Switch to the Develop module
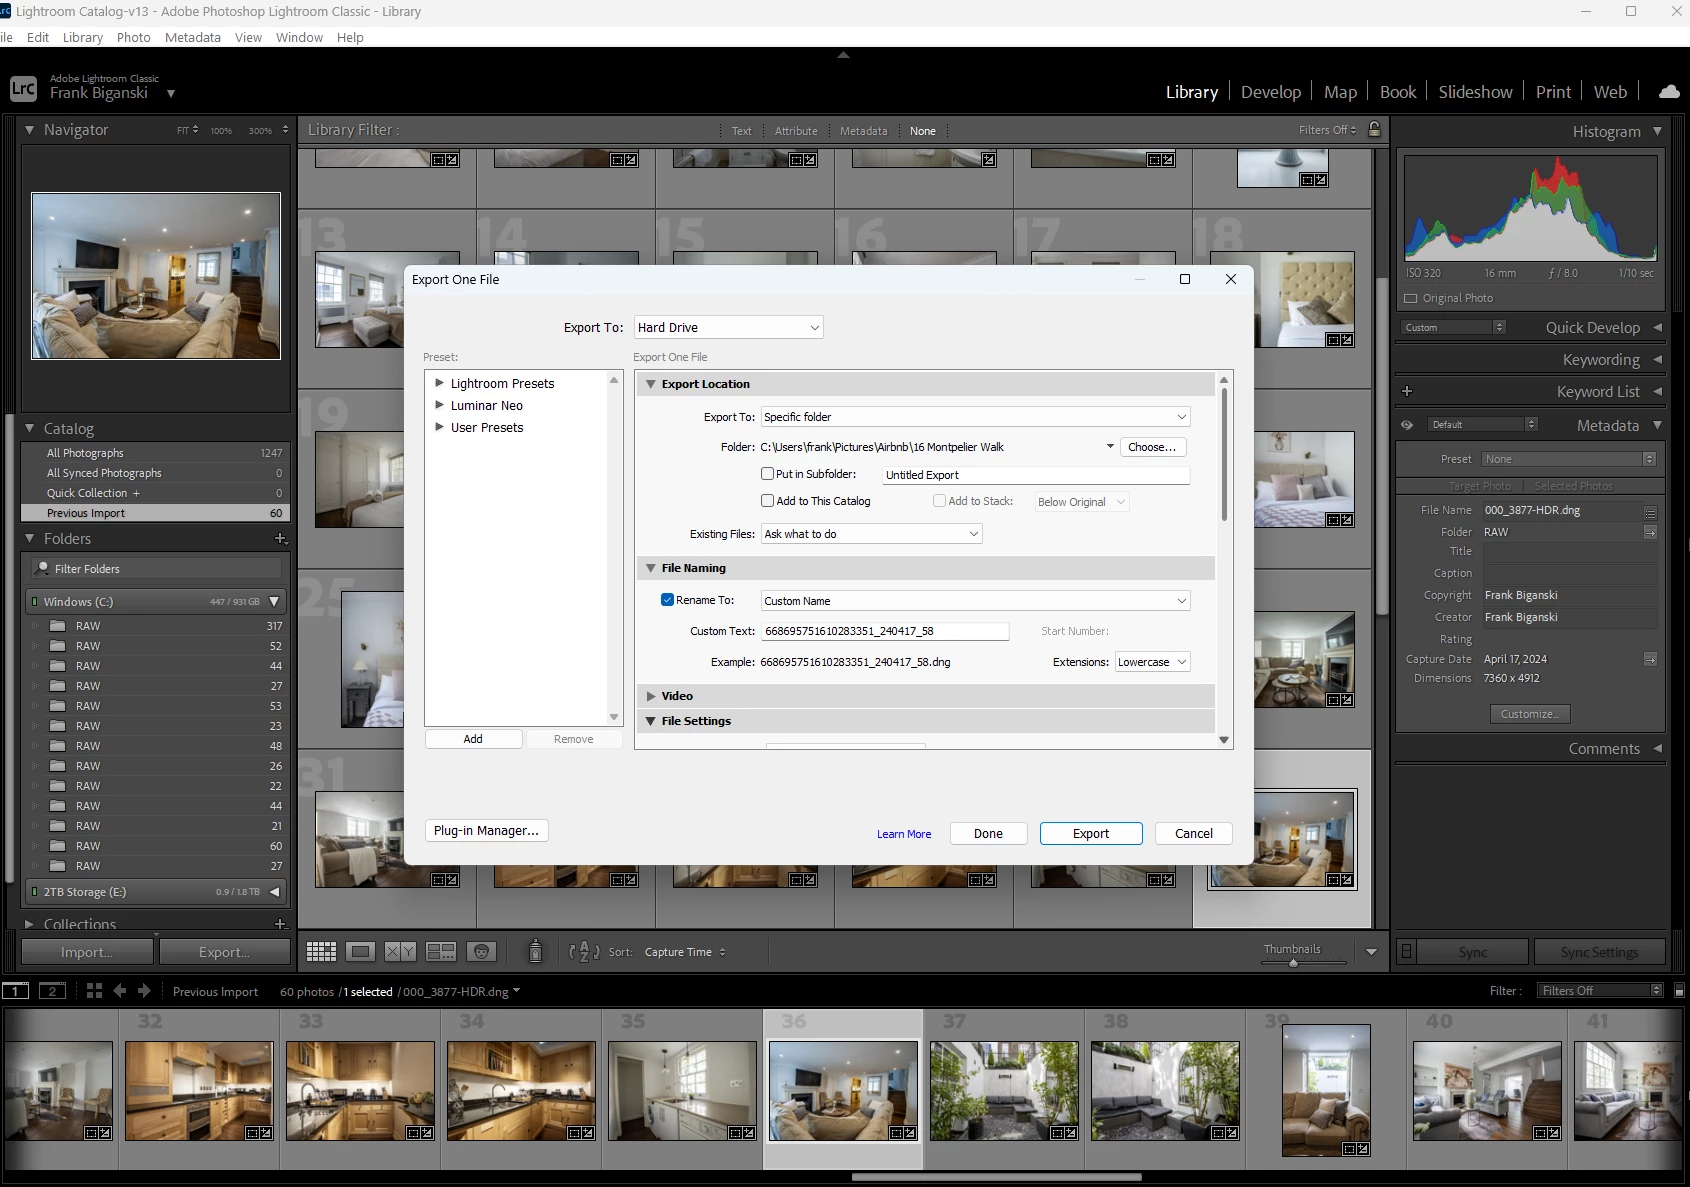Viewport: 1690px width, 1187px height. pyautogui.click(x=1271, y=92)
